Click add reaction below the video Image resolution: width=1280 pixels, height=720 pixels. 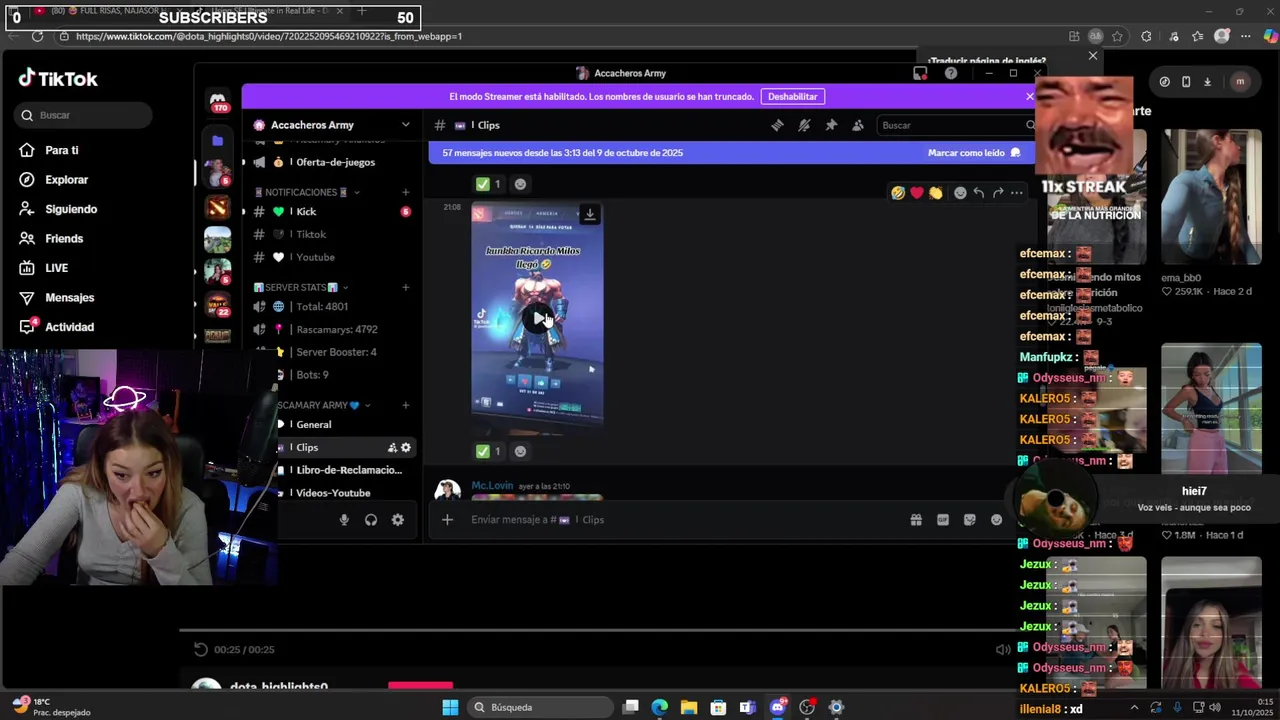point(520,451)
